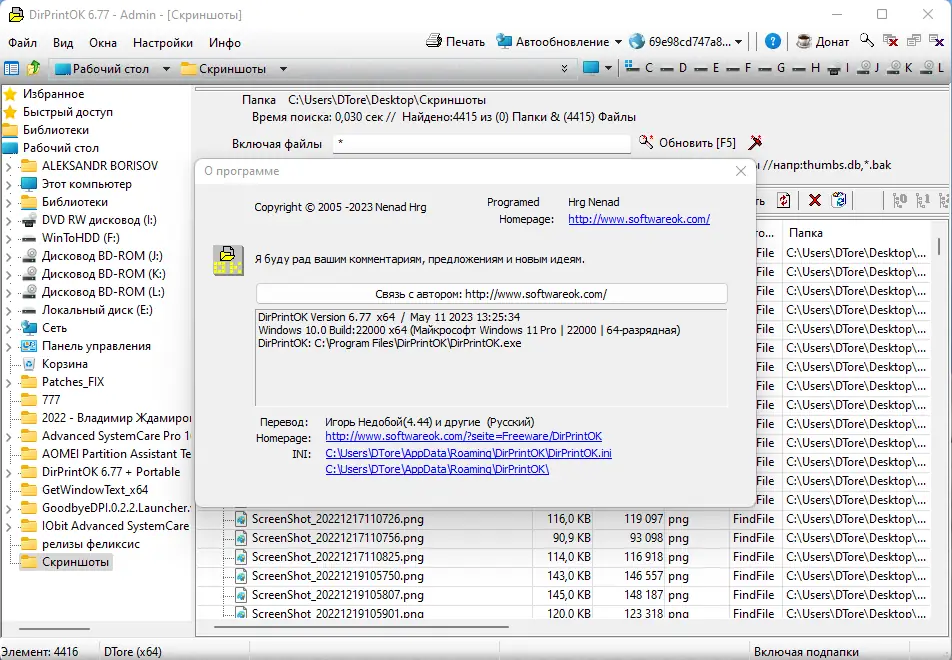Click the file list horizontal scrollbar

click(x=361, y=626)
